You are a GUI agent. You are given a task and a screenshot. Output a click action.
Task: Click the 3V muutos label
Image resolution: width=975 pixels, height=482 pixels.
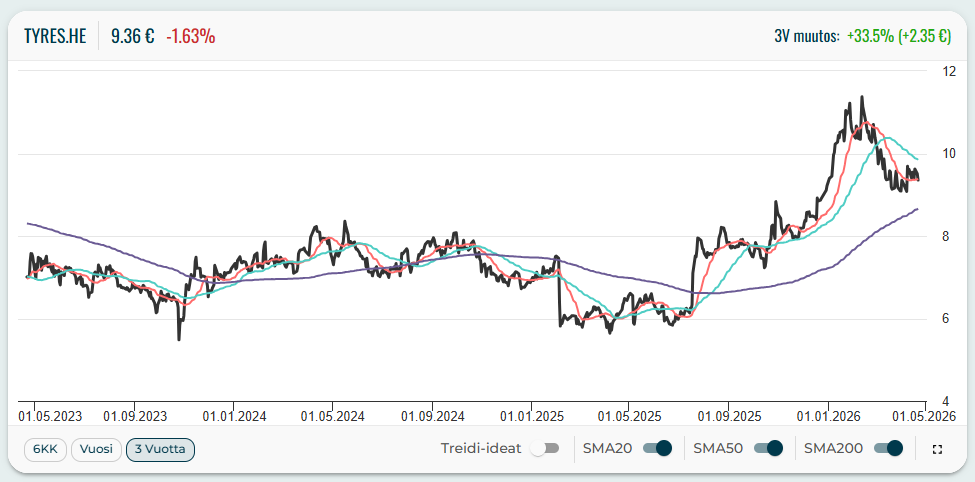point(806,36)
